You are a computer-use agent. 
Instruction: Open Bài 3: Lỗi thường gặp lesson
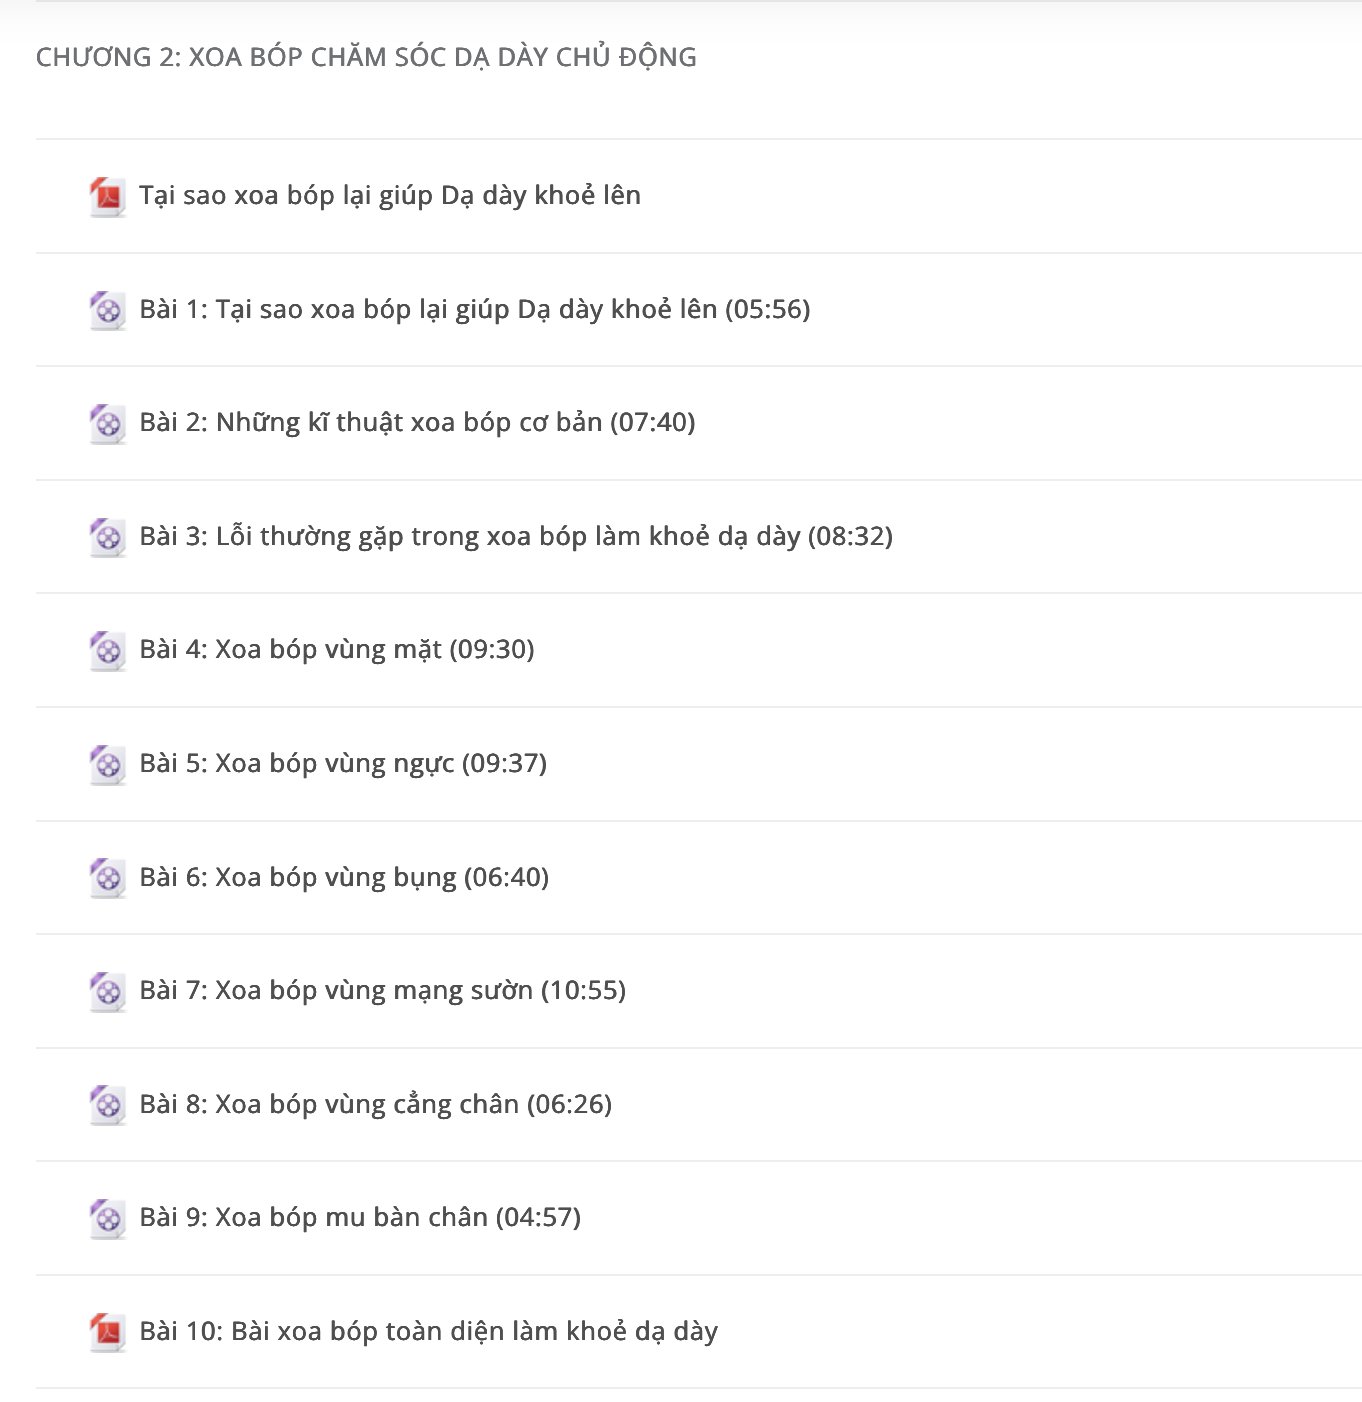pos(516,536)
